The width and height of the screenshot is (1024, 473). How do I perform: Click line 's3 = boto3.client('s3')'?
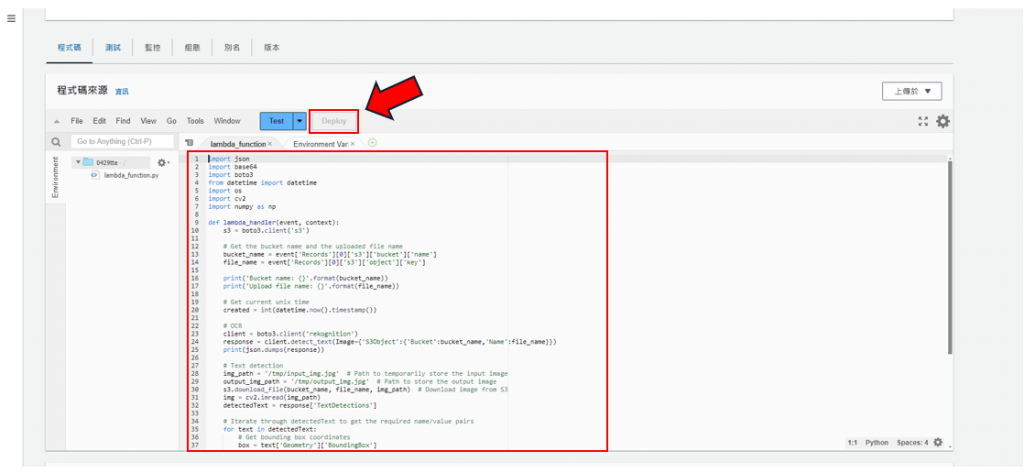click(x=266, y=231)
